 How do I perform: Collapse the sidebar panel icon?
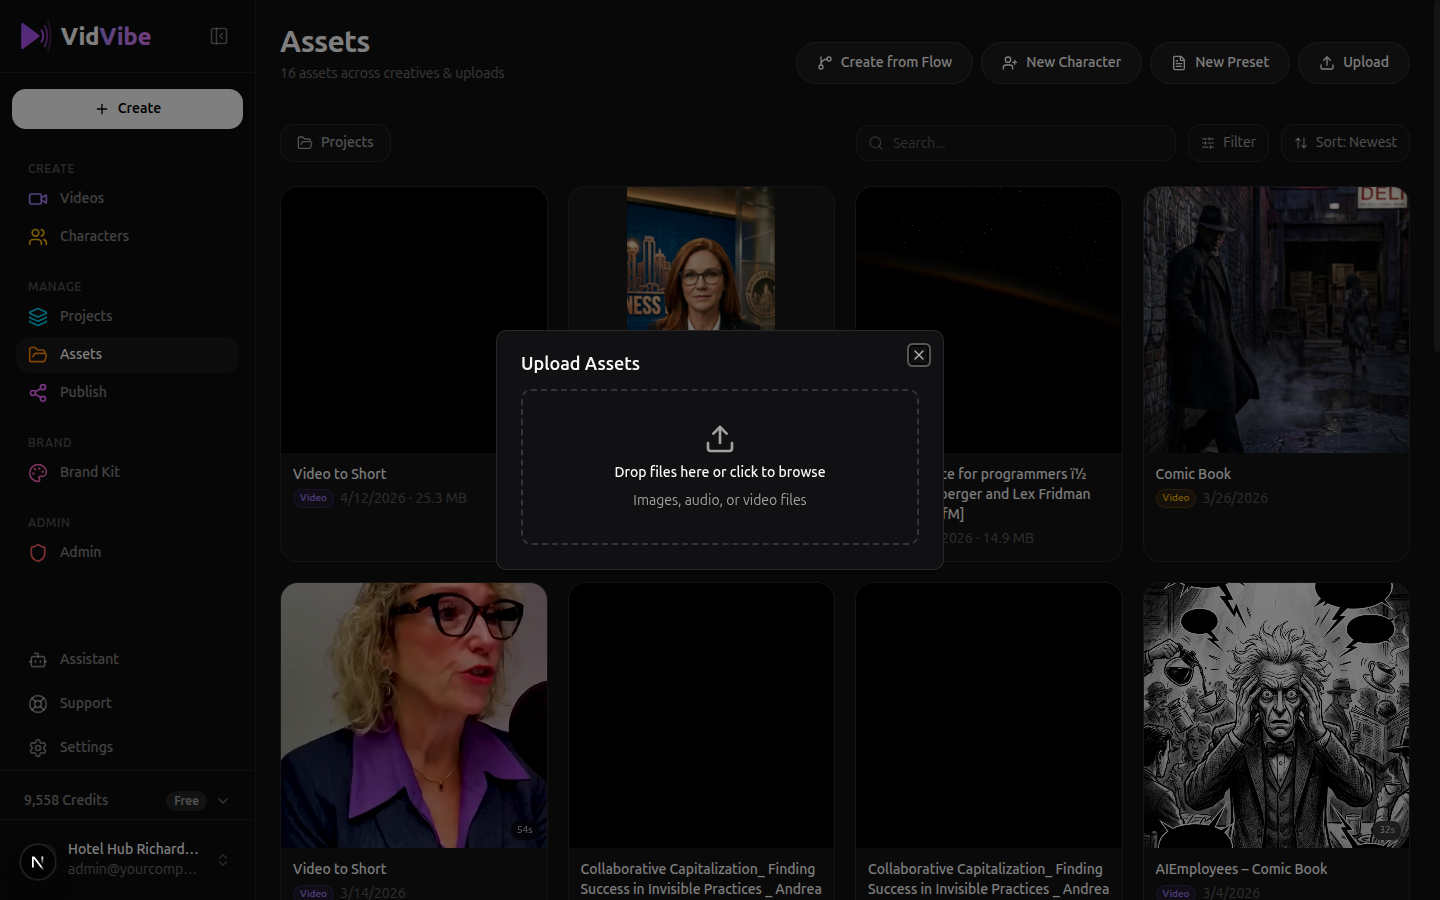pos(219,36)
